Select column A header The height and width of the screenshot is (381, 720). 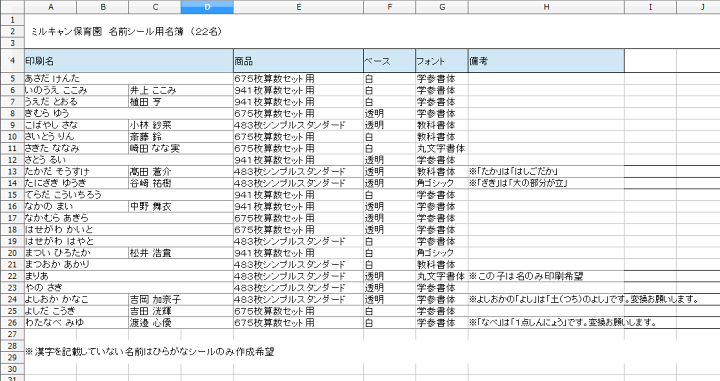coord(51,7)
